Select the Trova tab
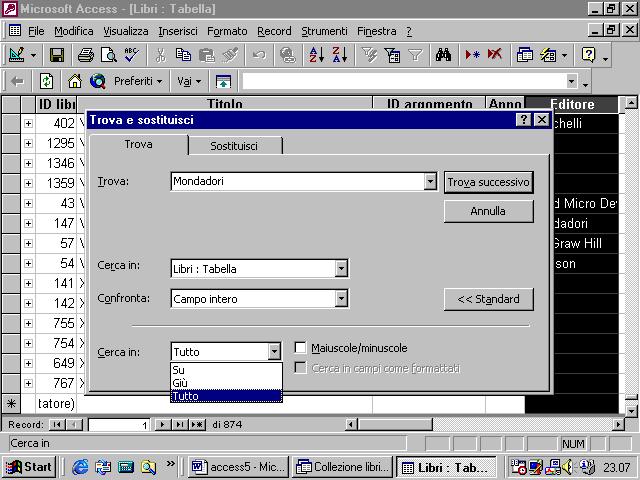The height and width of the screenshot is (480, 640). 139,144
